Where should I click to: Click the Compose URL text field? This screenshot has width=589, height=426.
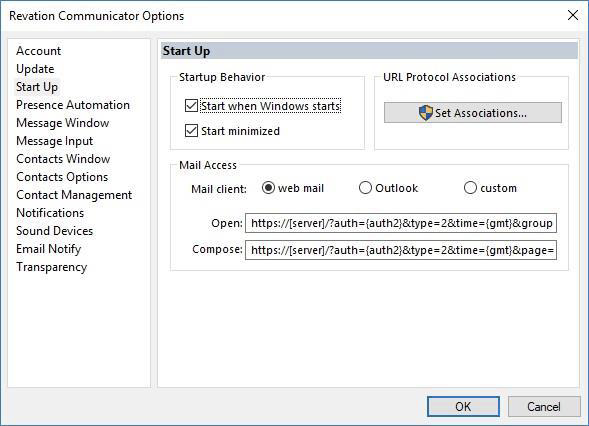(x=401, y=250)
